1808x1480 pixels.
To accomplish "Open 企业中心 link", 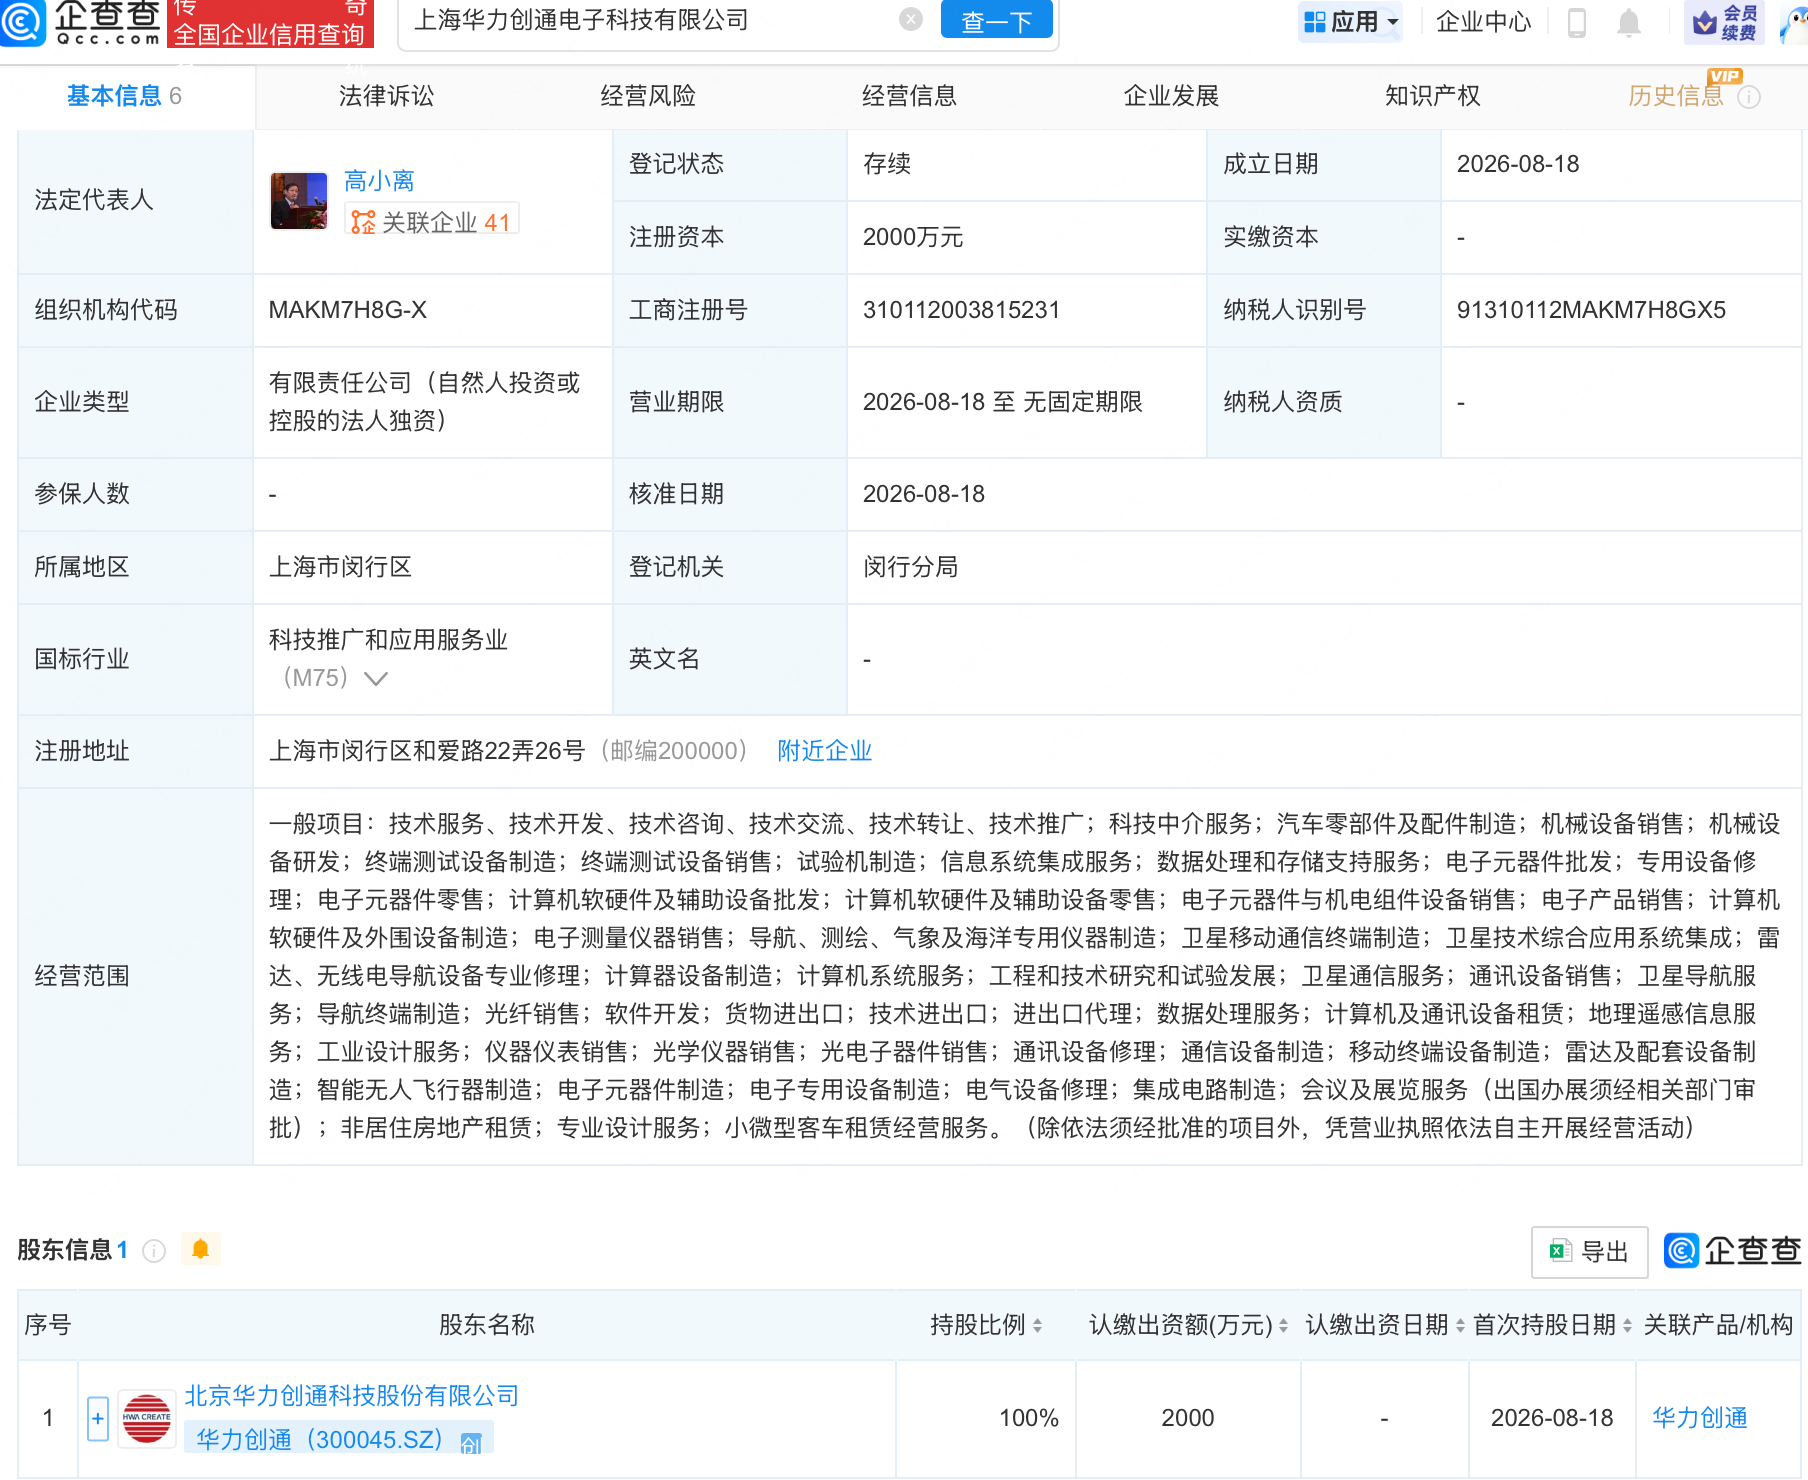I will (x=1484, y=22).
